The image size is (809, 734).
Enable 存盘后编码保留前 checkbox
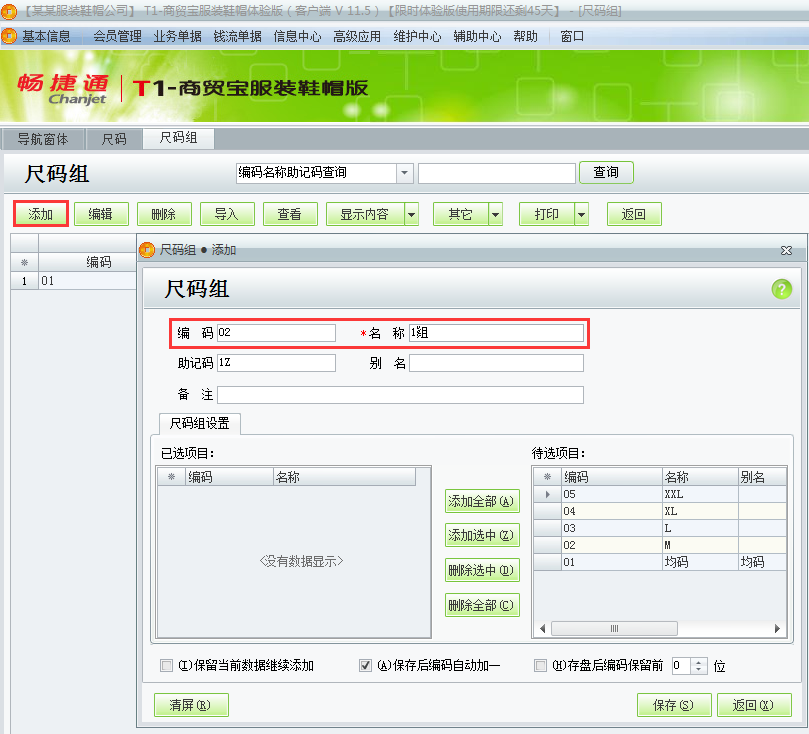pyautogui.click(x=541, y=666)
